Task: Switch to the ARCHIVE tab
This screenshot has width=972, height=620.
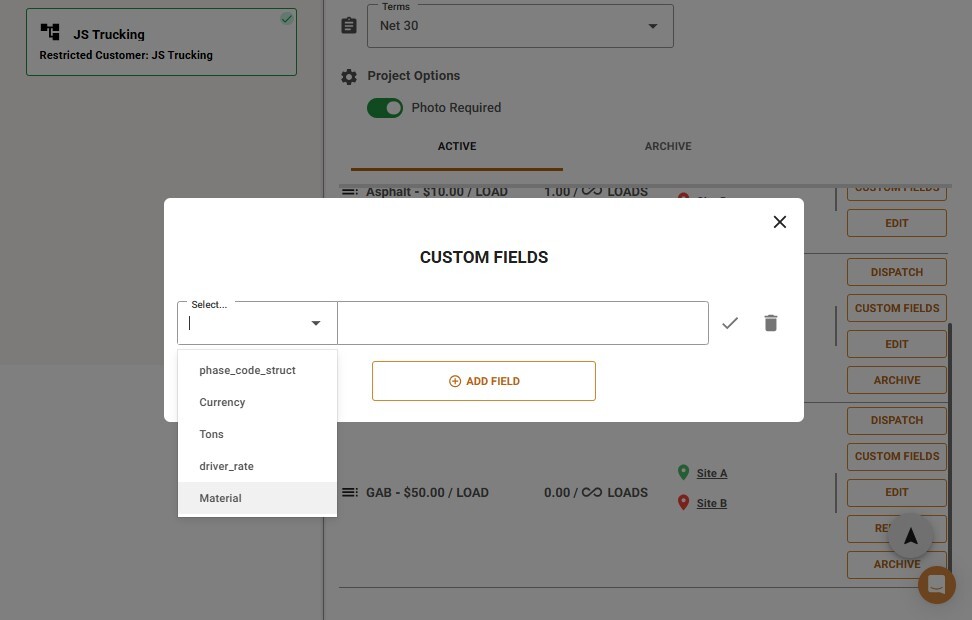Action: point(668,146)
